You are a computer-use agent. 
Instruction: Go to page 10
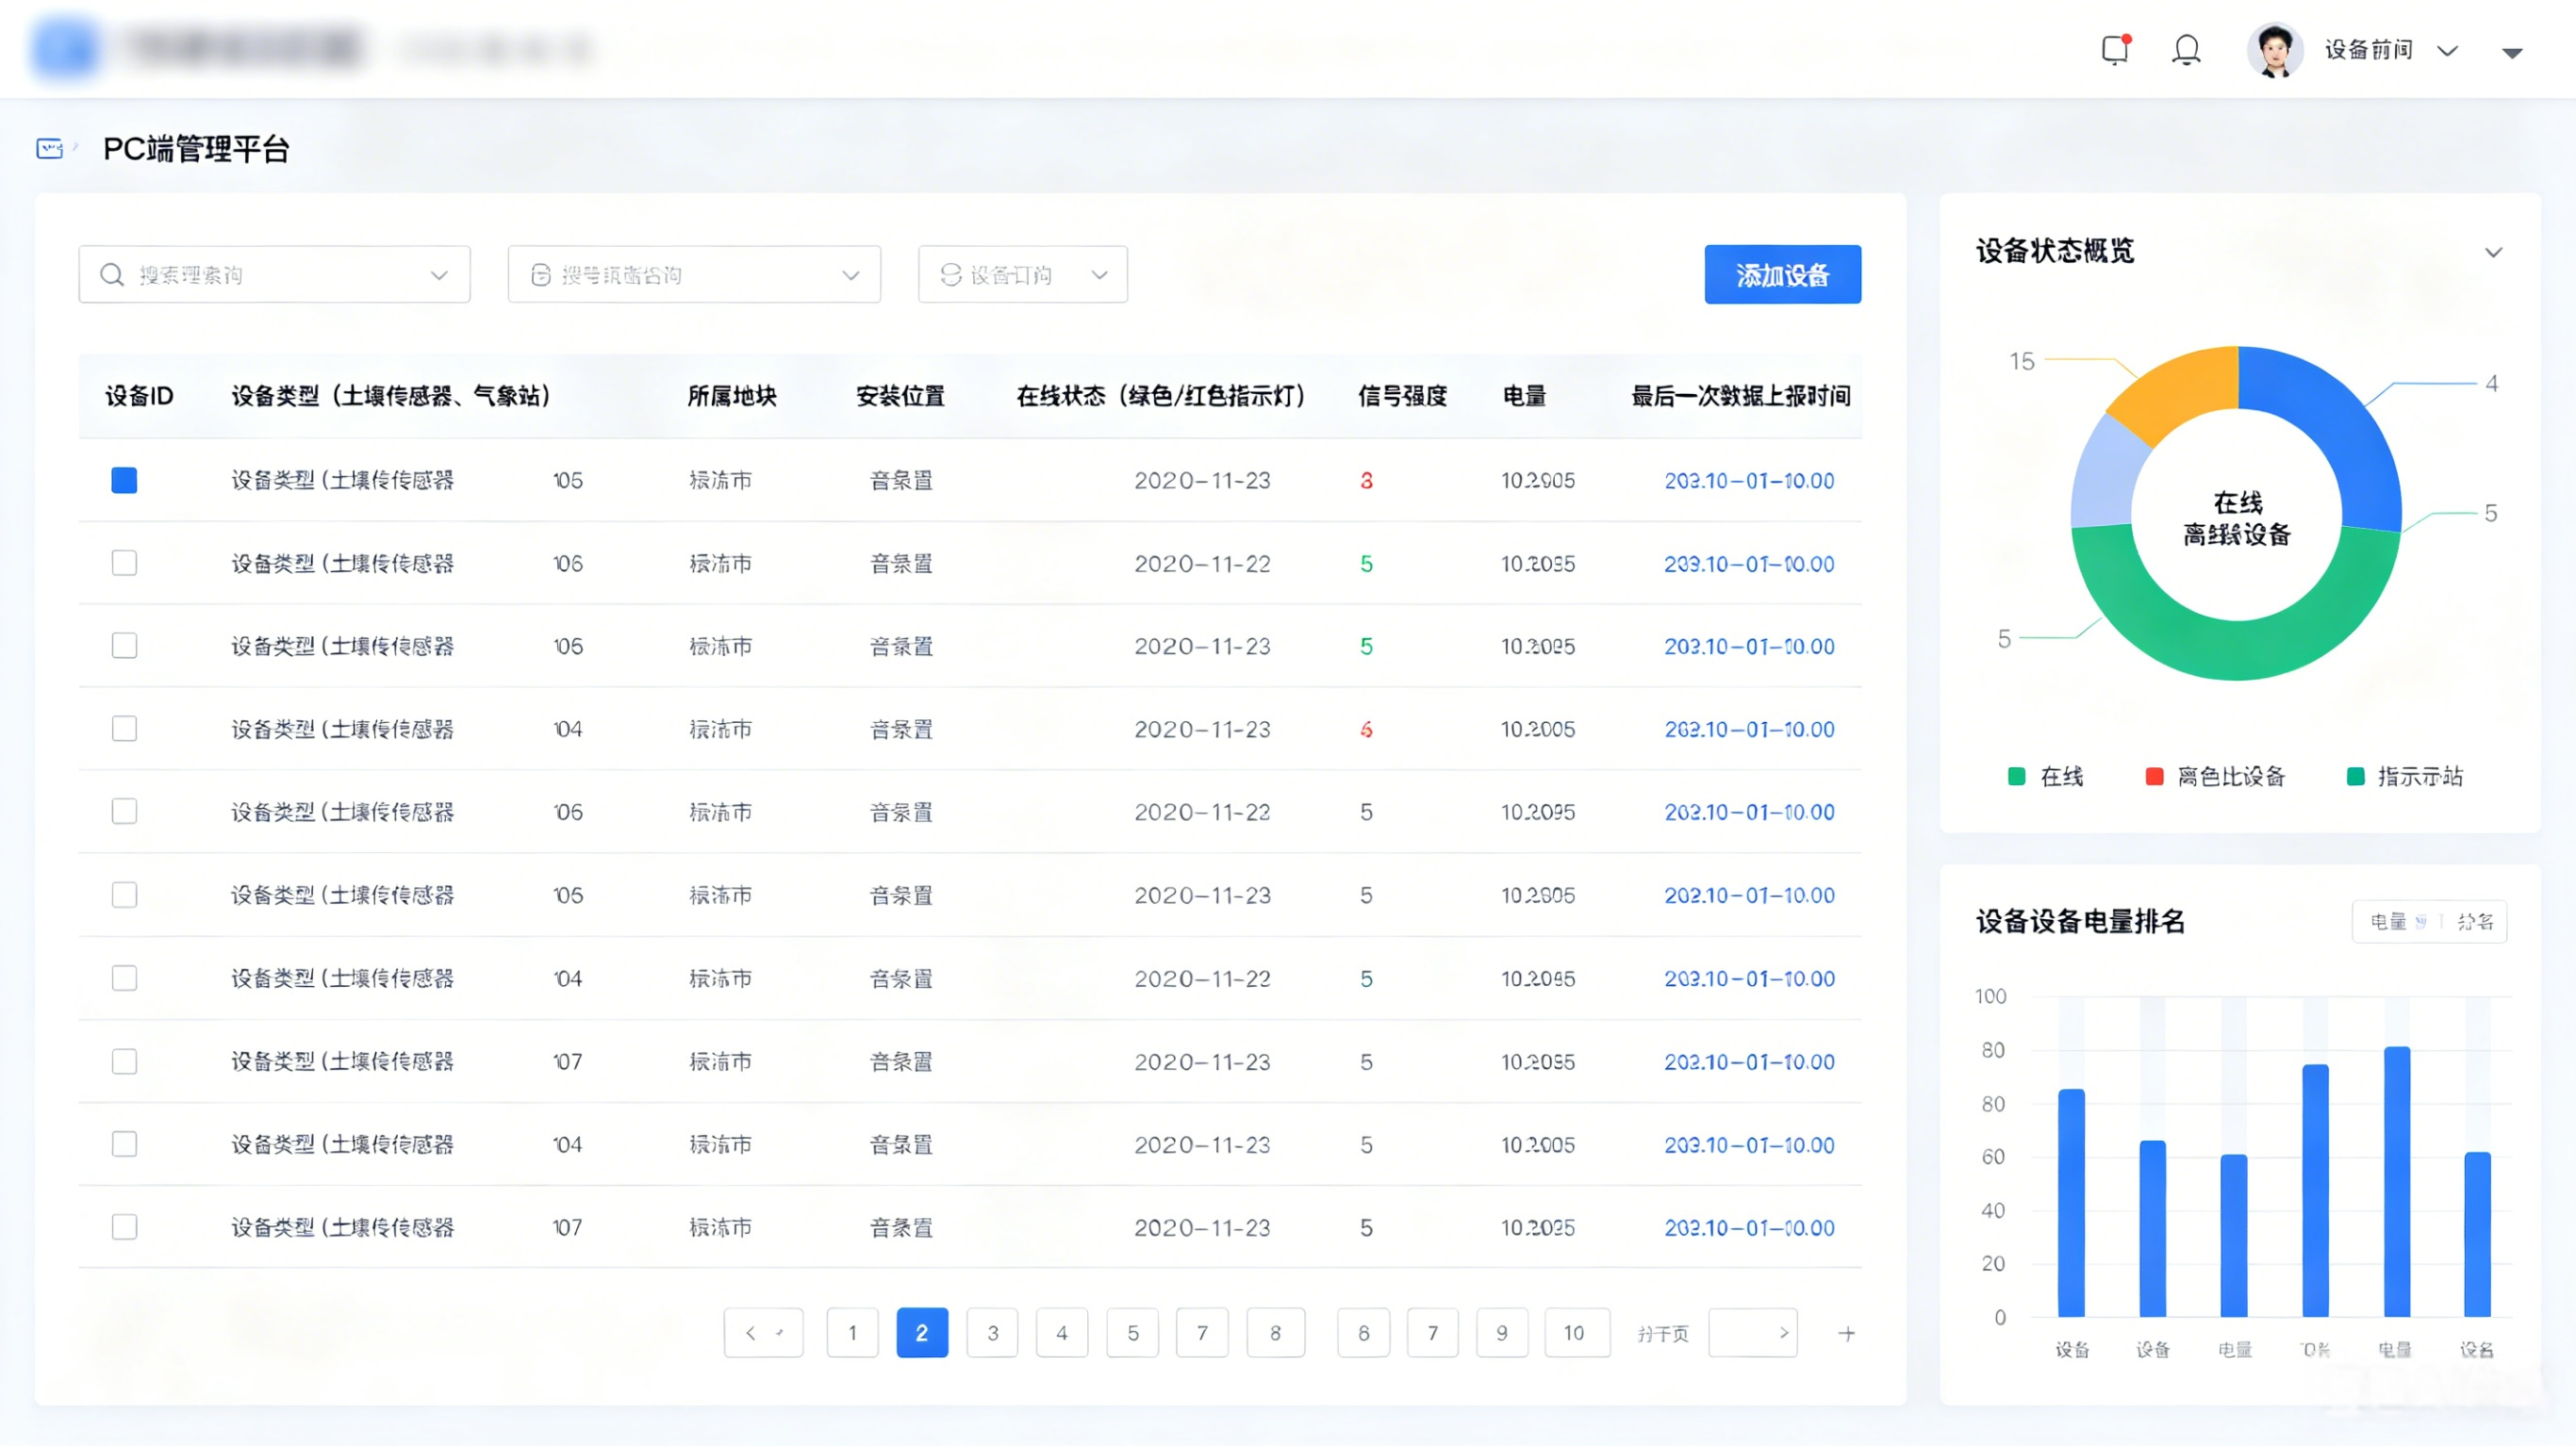pyautogui.click(x=1577, y=1332)
